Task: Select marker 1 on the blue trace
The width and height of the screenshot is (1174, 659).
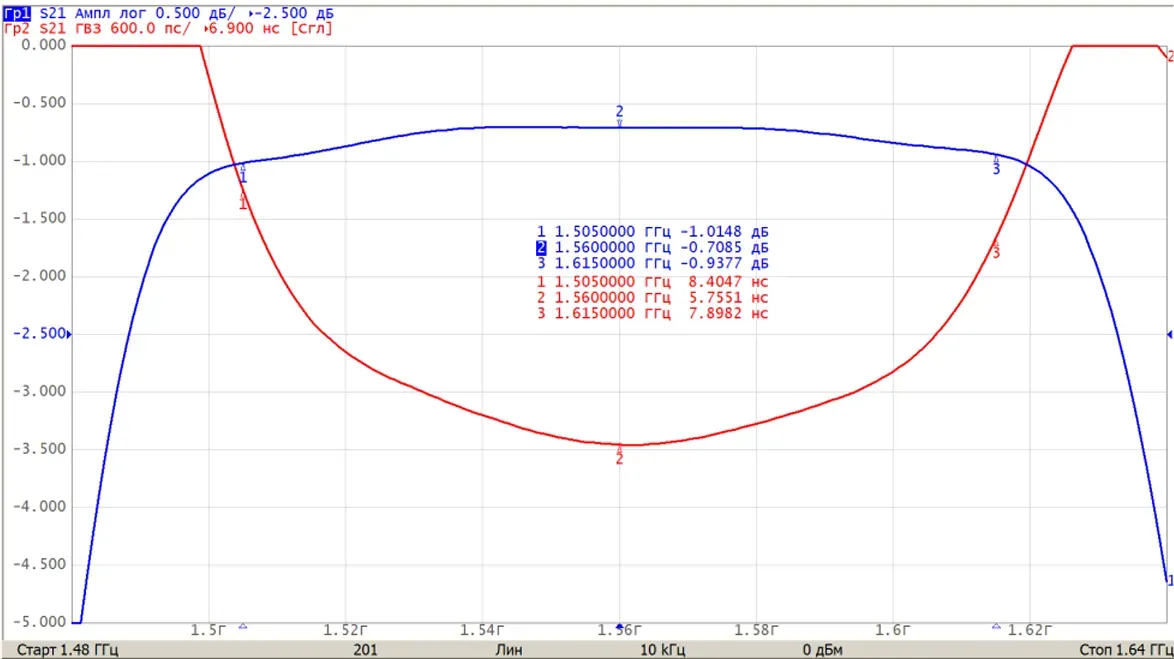Action: point(243,174)
